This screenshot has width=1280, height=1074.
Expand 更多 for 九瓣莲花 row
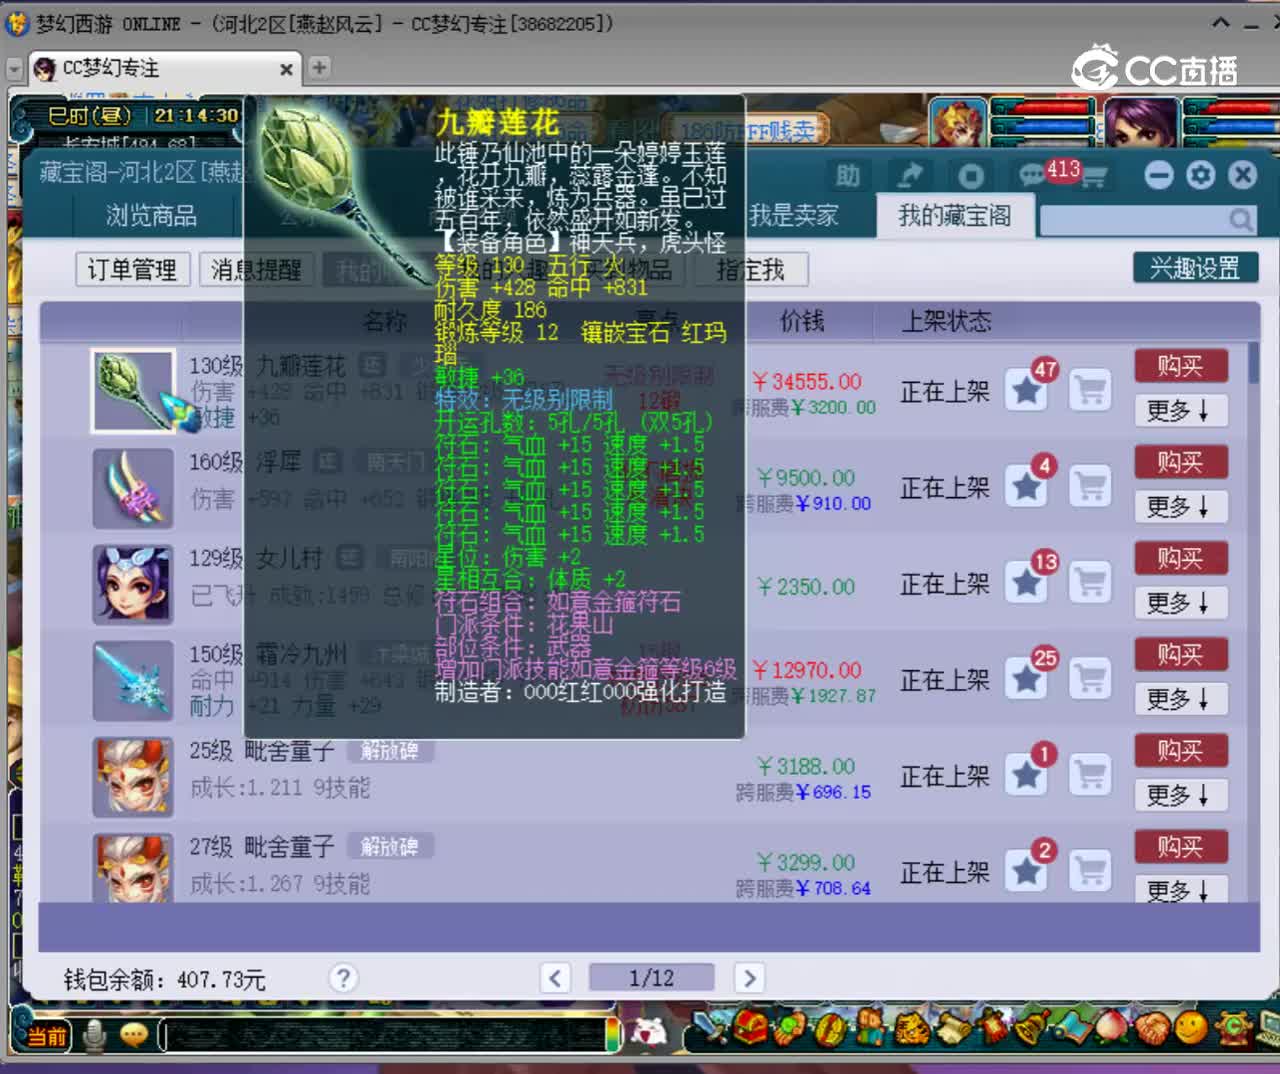(1181, 410)
